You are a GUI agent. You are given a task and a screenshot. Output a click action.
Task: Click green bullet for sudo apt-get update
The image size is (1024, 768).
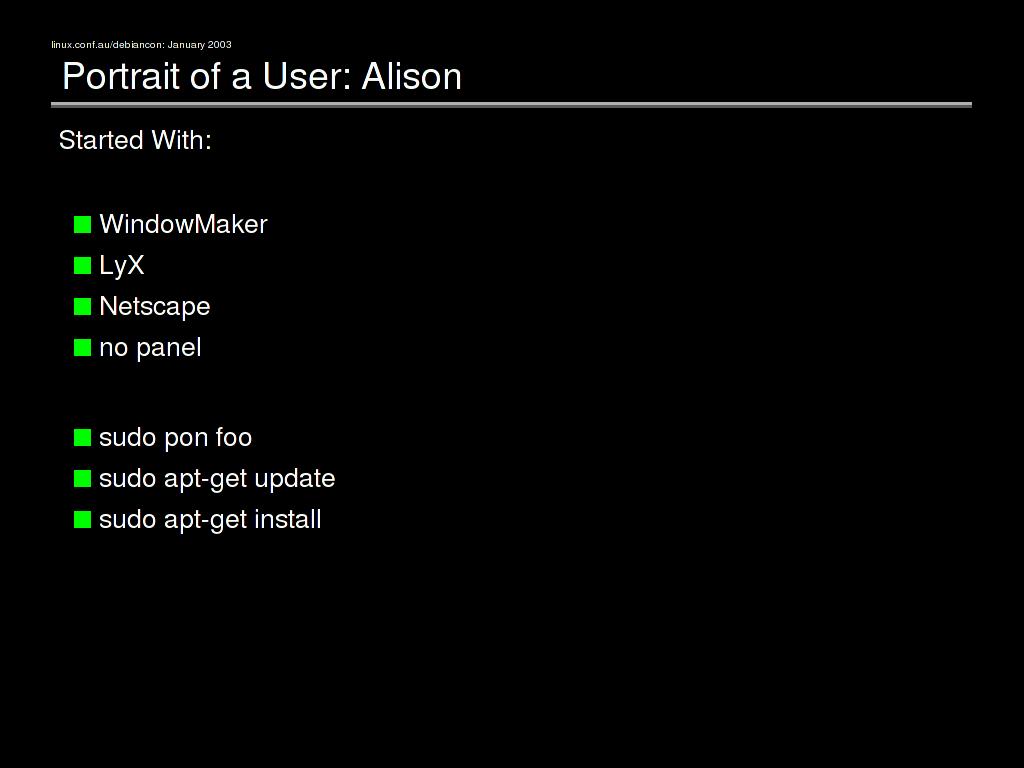[x=82, y=478]
